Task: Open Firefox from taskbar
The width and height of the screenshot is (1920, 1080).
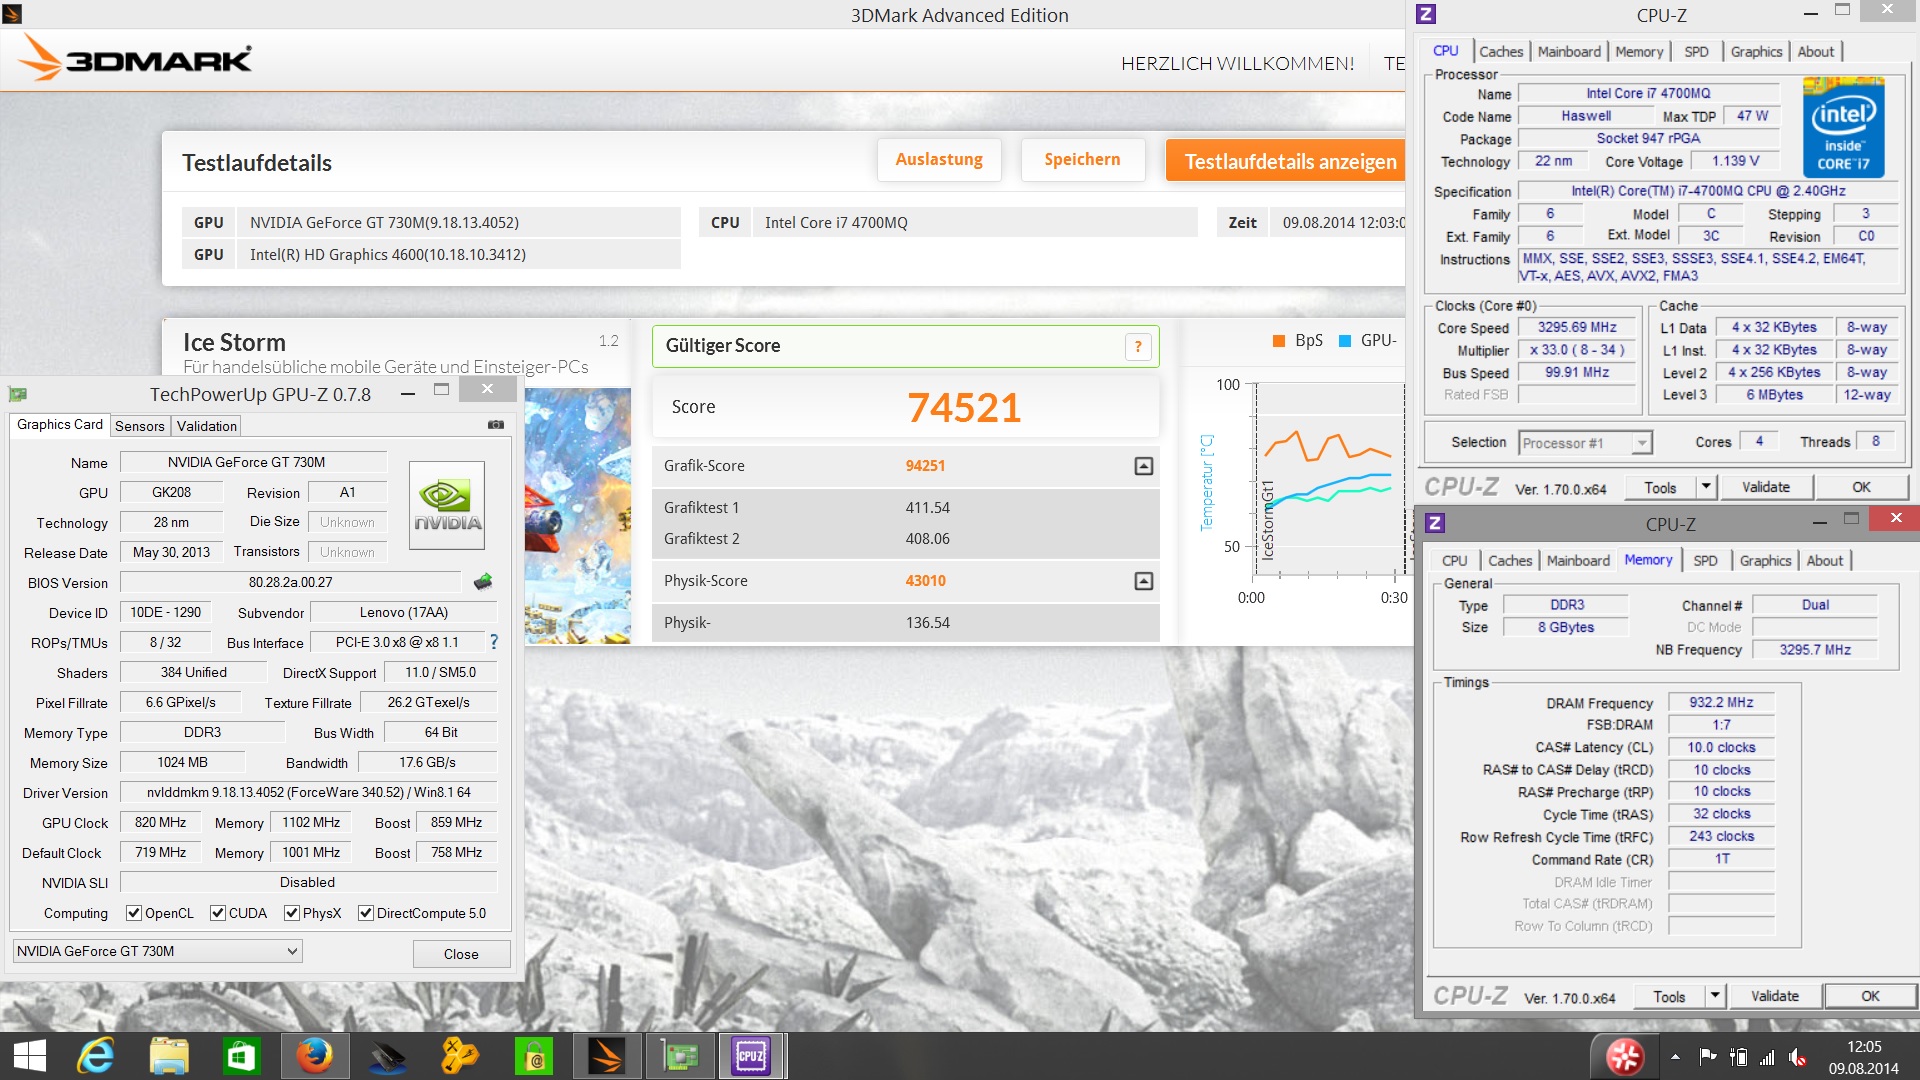Action: point(314,1056)
